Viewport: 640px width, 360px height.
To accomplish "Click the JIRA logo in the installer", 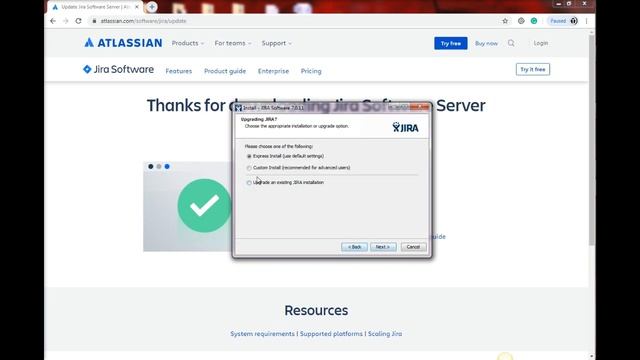I will (x=405, y=127).
